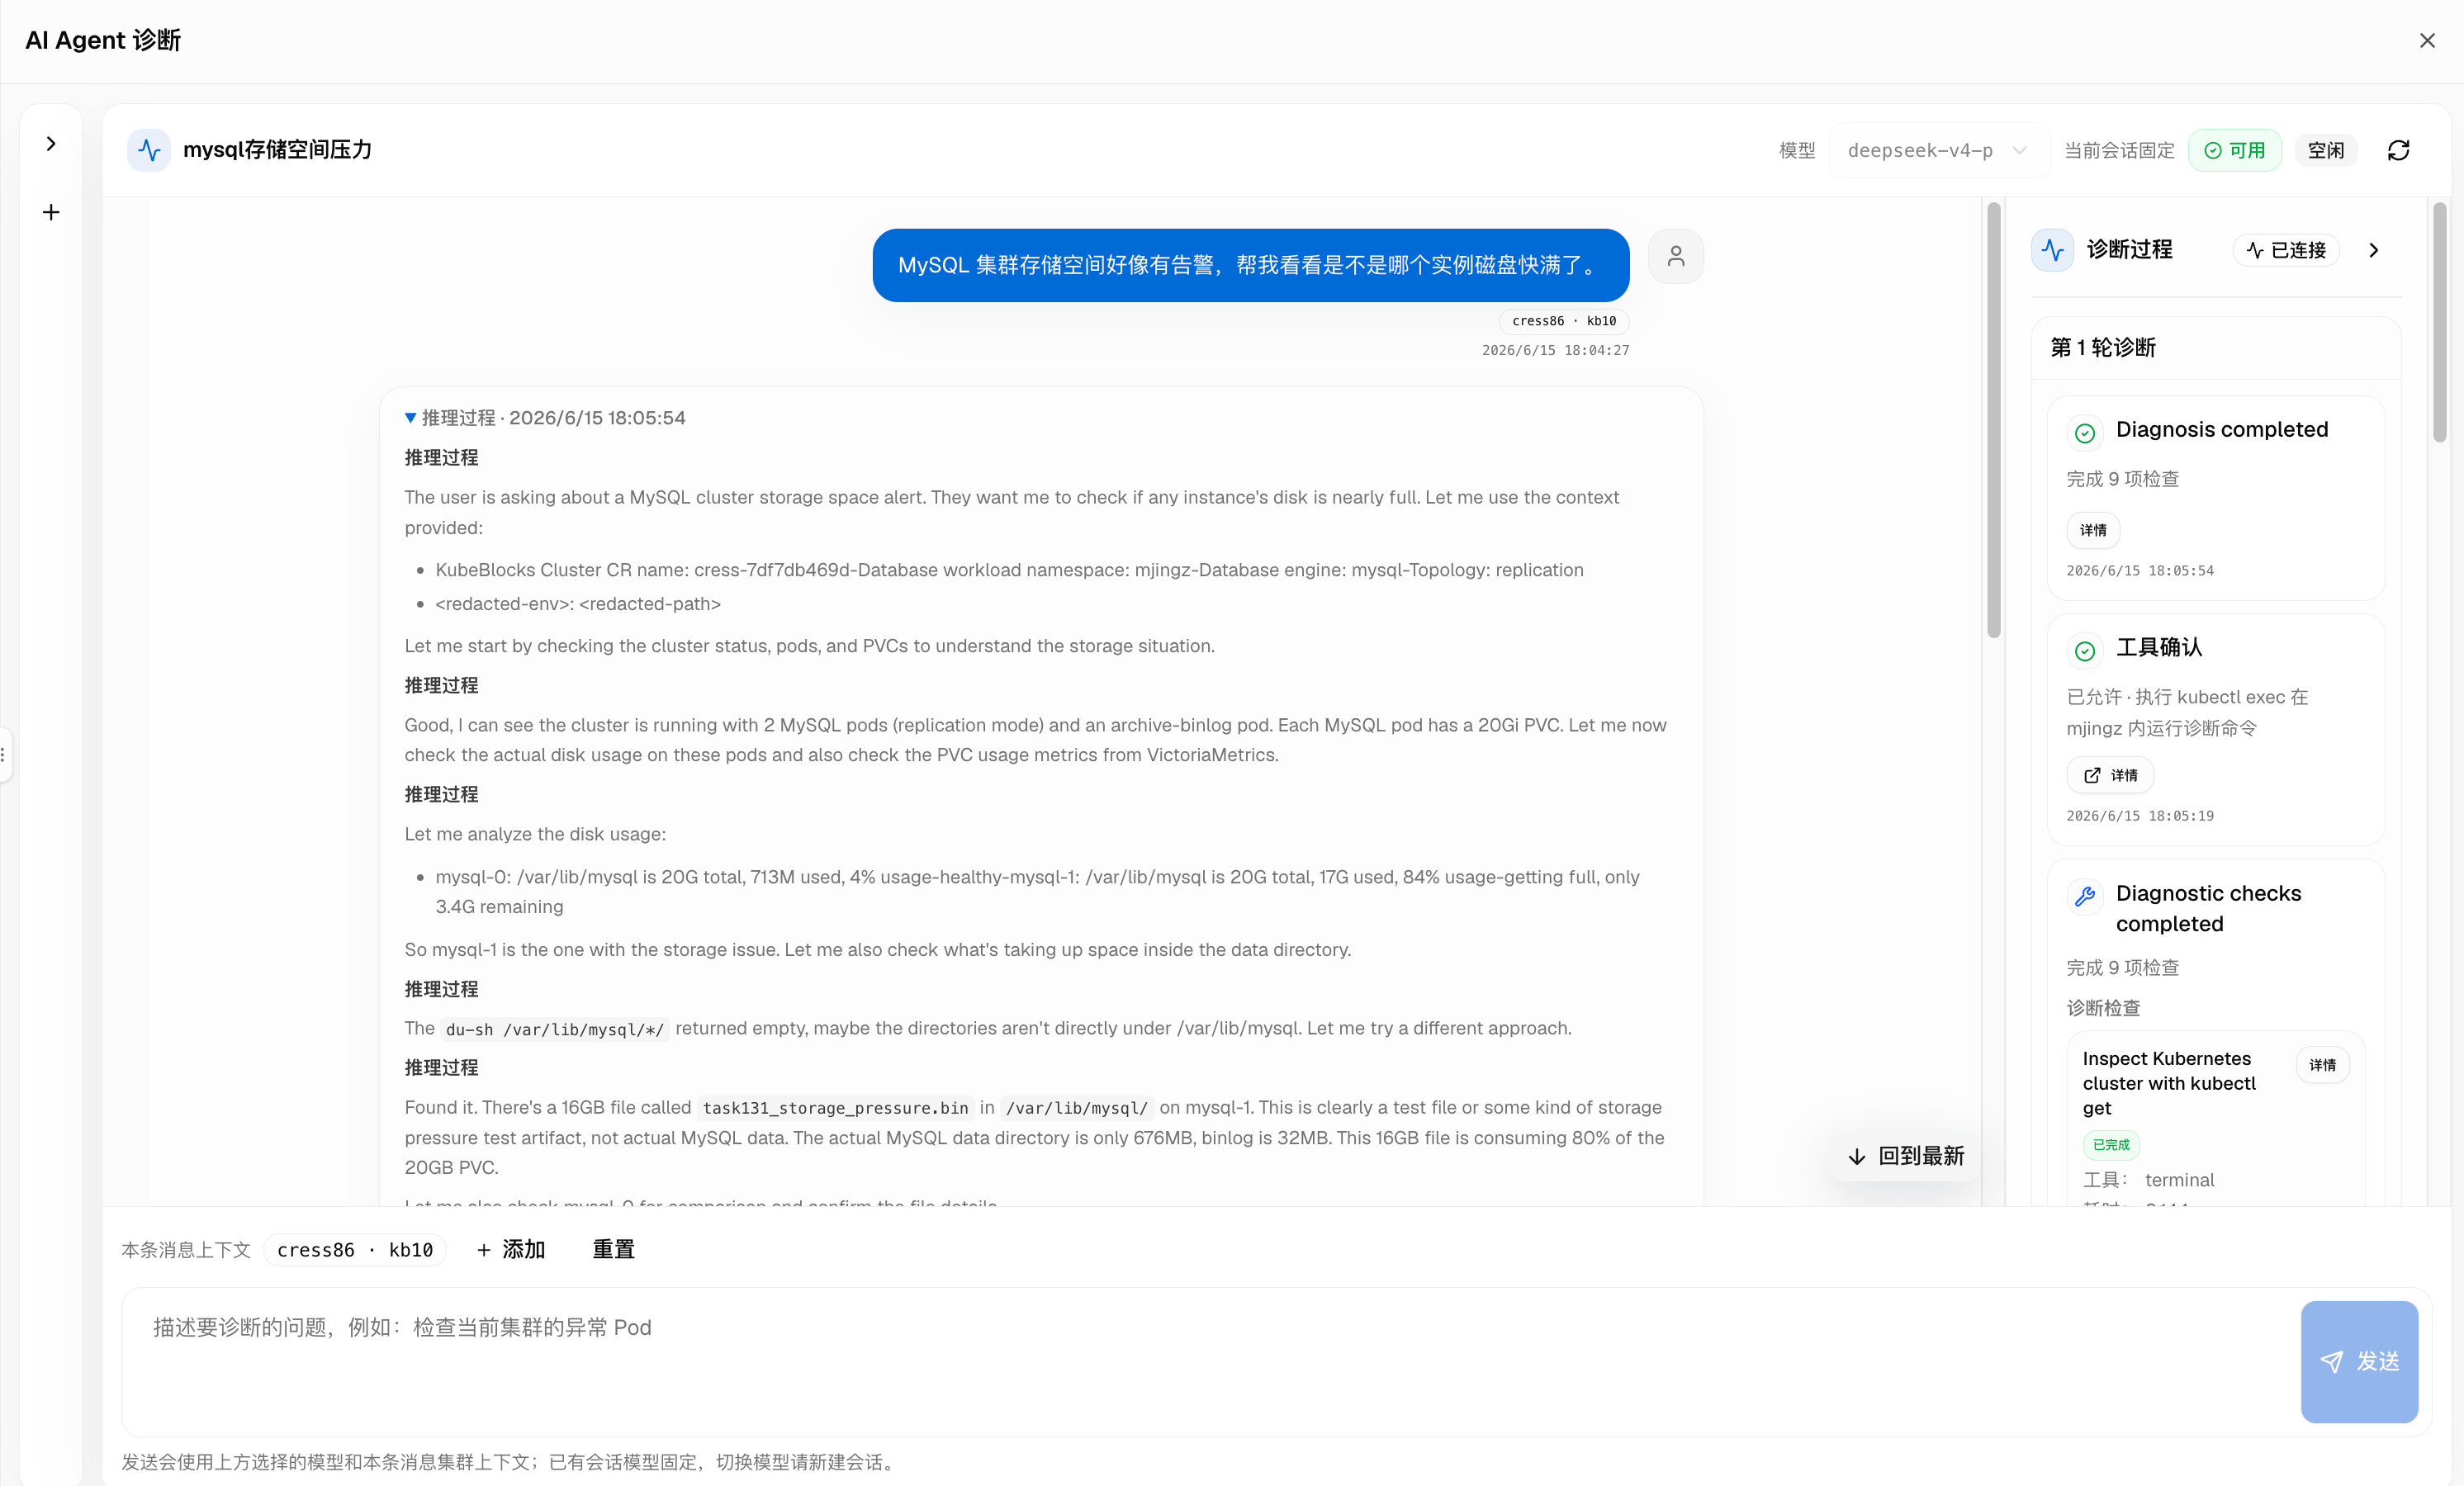The width and height of the screenshot is (2464, 1486).
Task: Click the wrench icon for Diagnostic checks completed
Action: pyautogui.click(x=2085, y=896)
